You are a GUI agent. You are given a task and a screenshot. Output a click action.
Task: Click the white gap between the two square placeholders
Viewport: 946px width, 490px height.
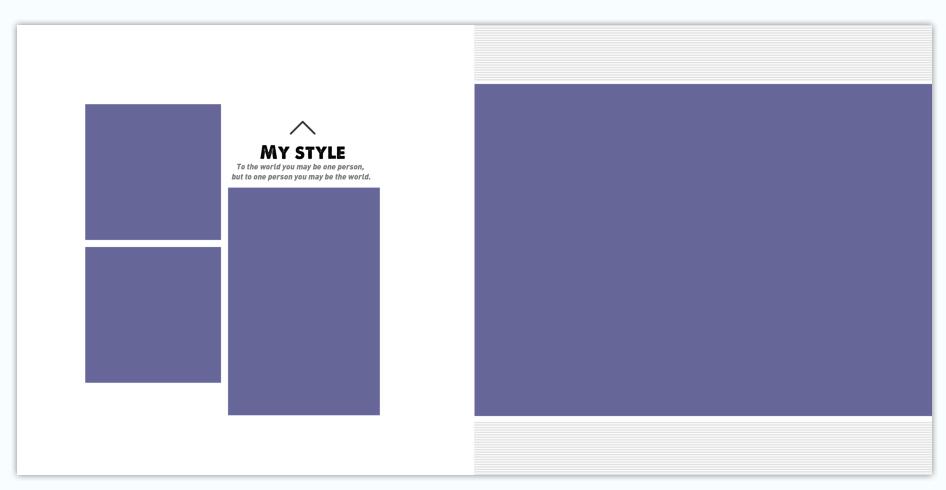153,244
